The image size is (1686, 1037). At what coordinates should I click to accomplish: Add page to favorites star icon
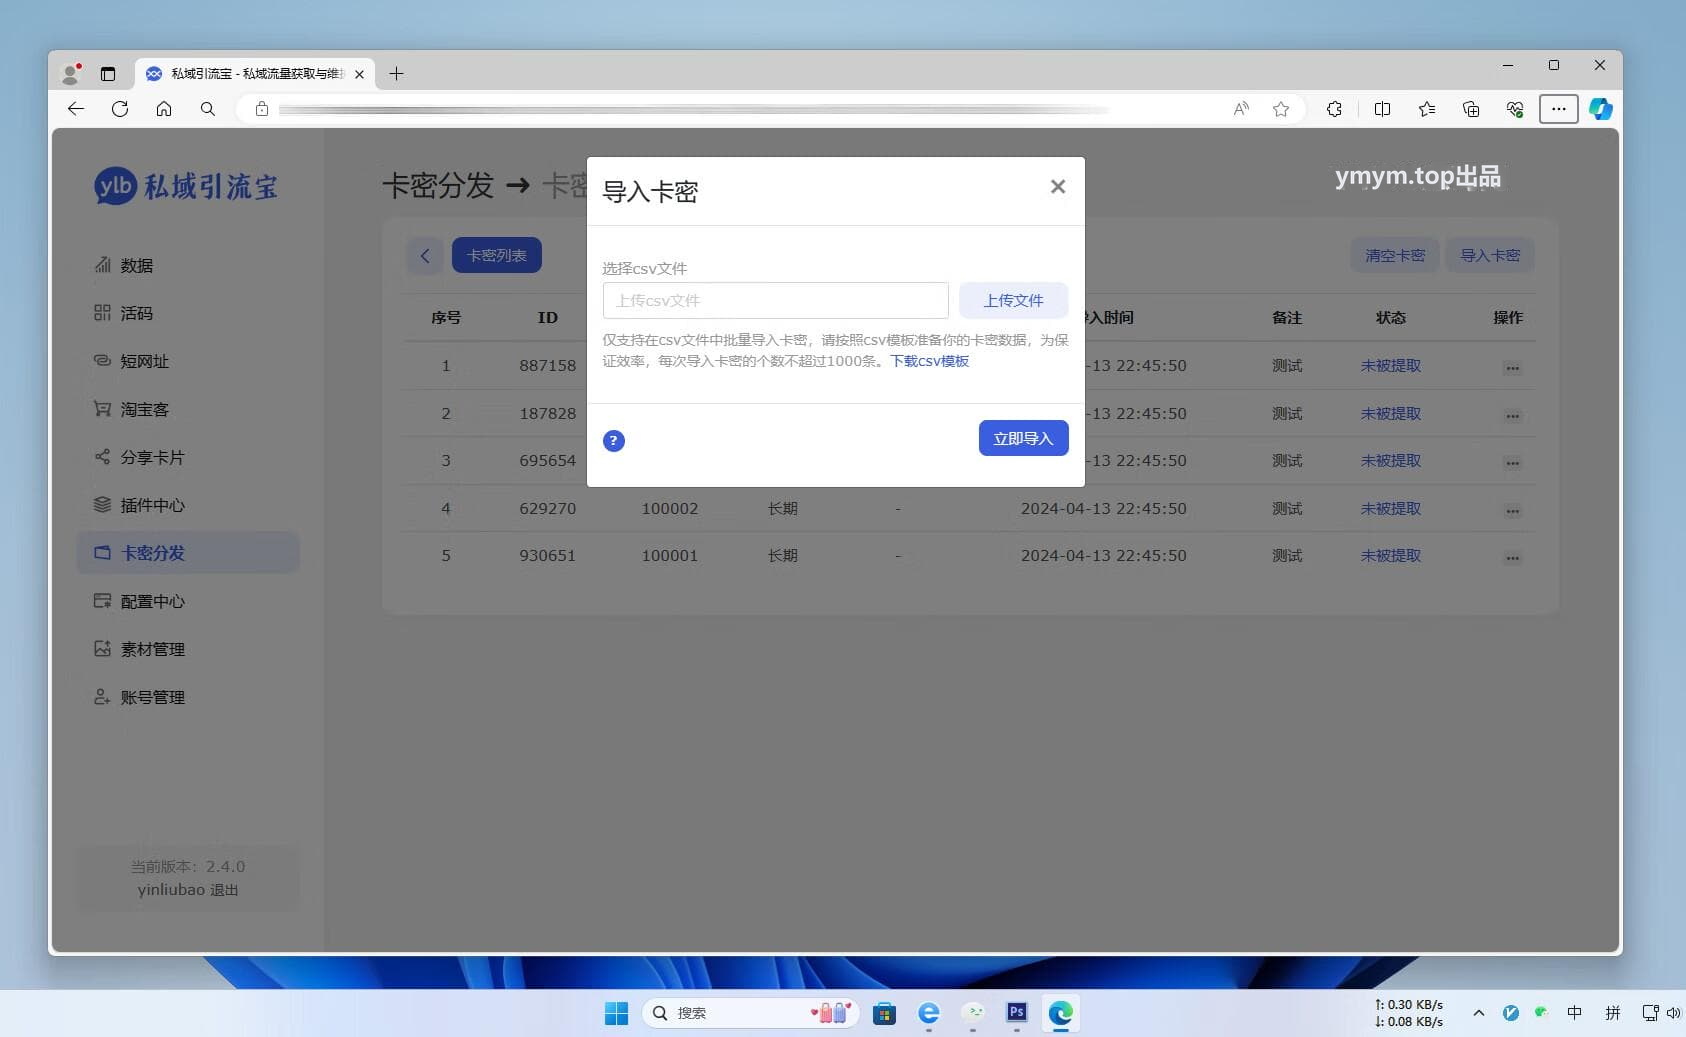pos(1281,109)
